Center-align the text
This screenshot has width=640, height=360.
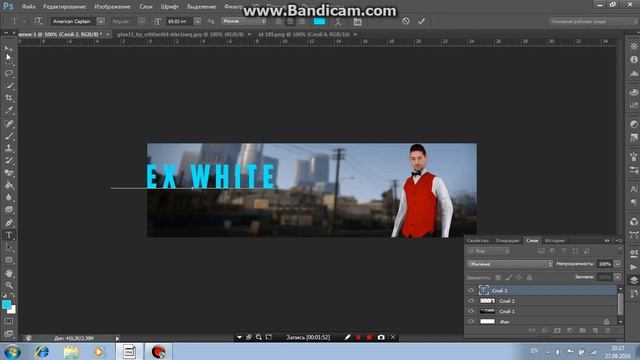[290, 21]
